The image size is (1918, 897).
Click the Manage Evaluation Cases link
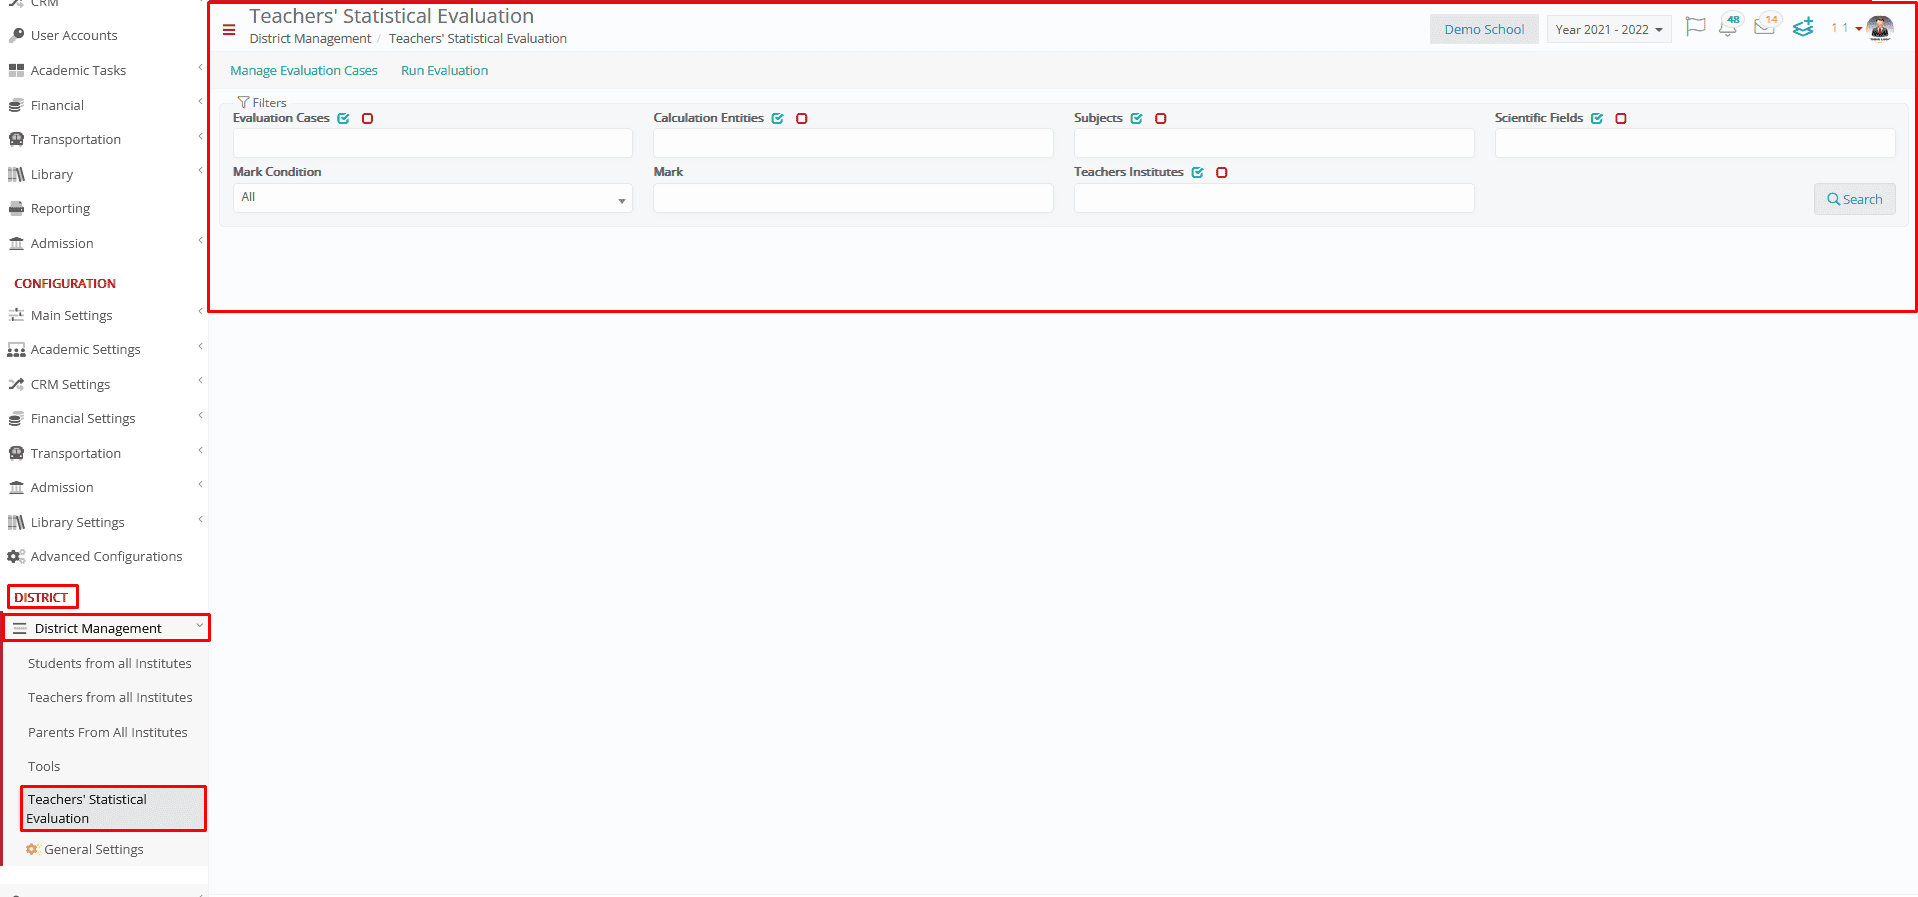point(304,70)
